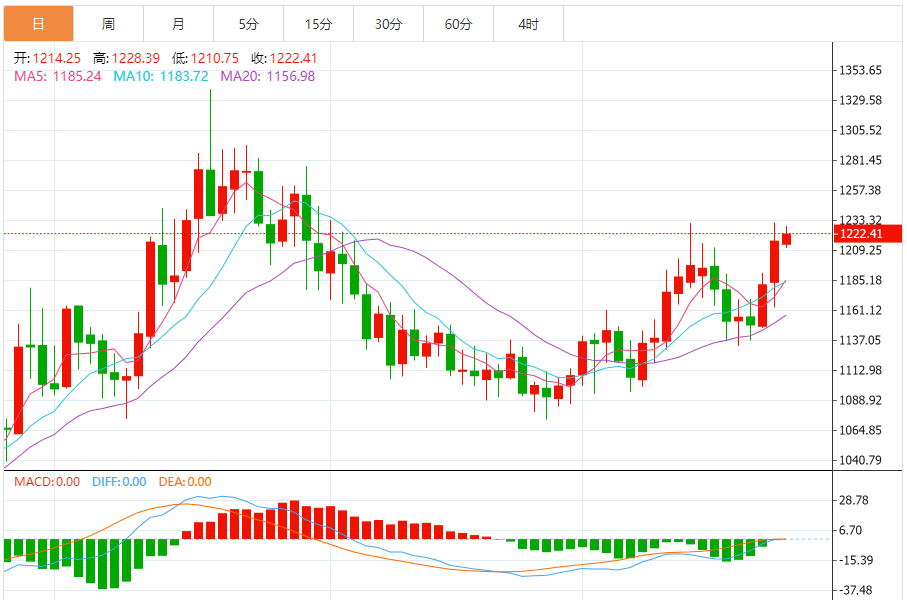This screenshot has width=907, height=600.
Task: Click the 低:1210.75 low price value
Action: click(x=205, y=58)
